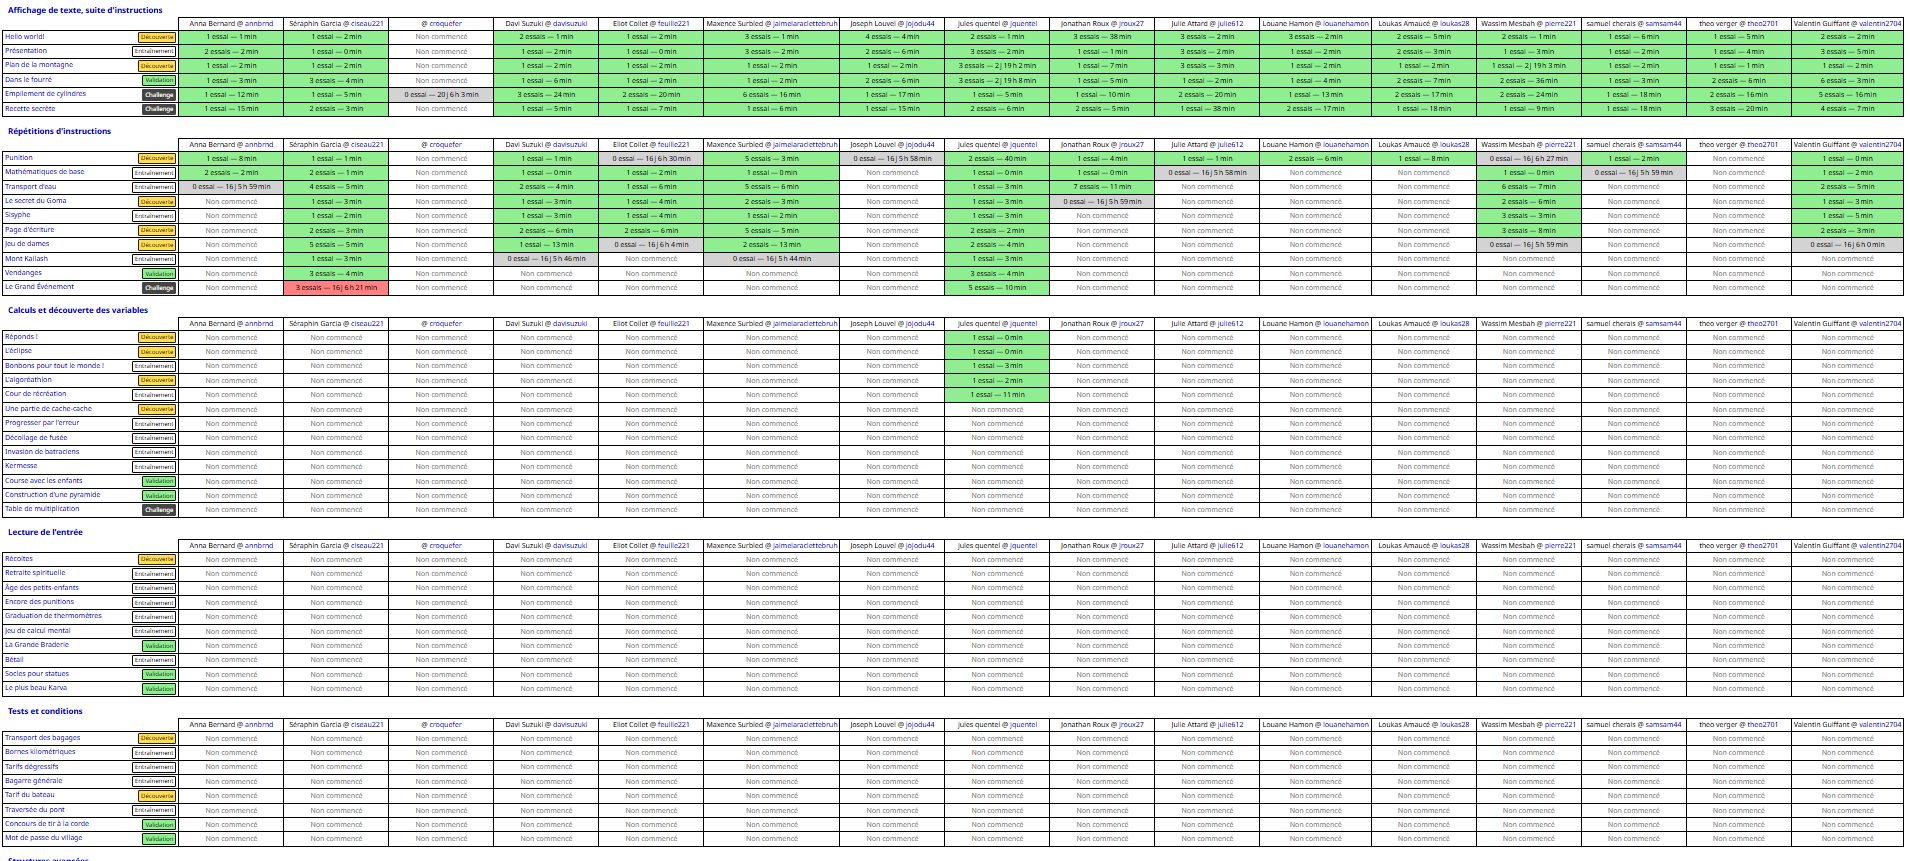Screen dimensions: 1910x861
Task: Open "Bonbons pour tout le monde !" exercise
Action: pos(54,366)
